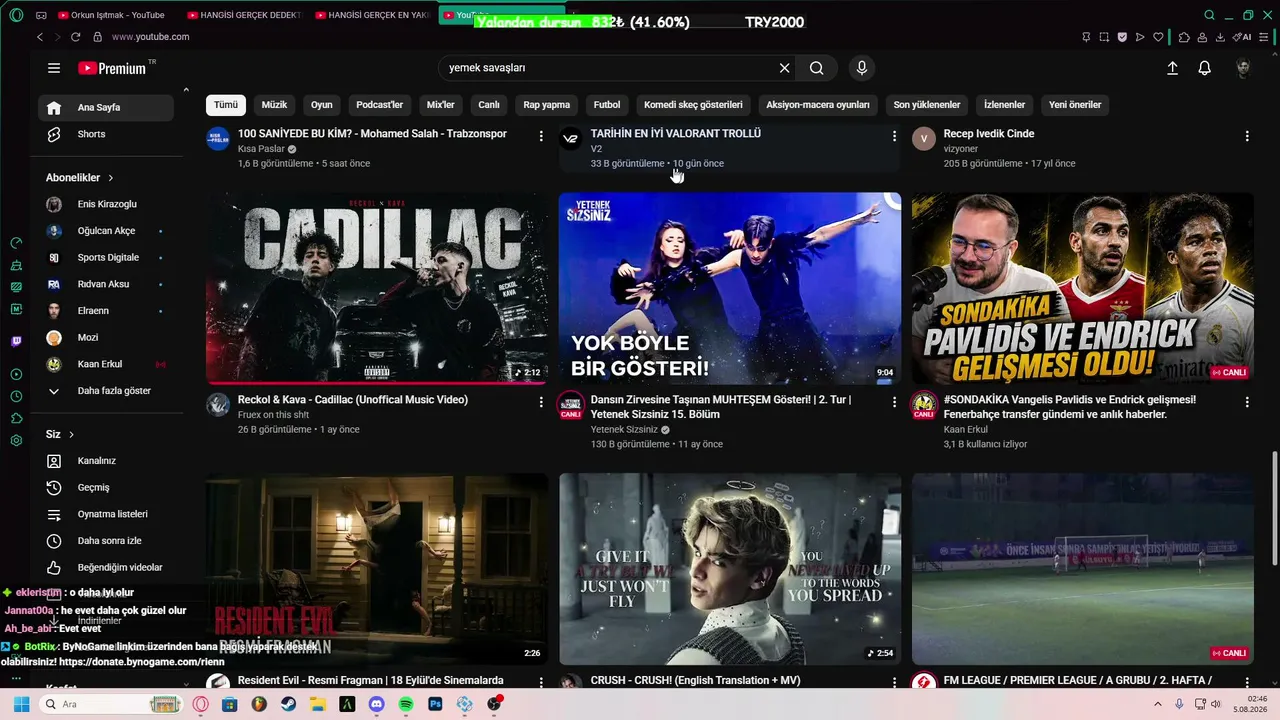This screenshot has height=720, width=1280.
Task: Open Ana Sayfa in the sidebar
Action: [x=106, y=108]
